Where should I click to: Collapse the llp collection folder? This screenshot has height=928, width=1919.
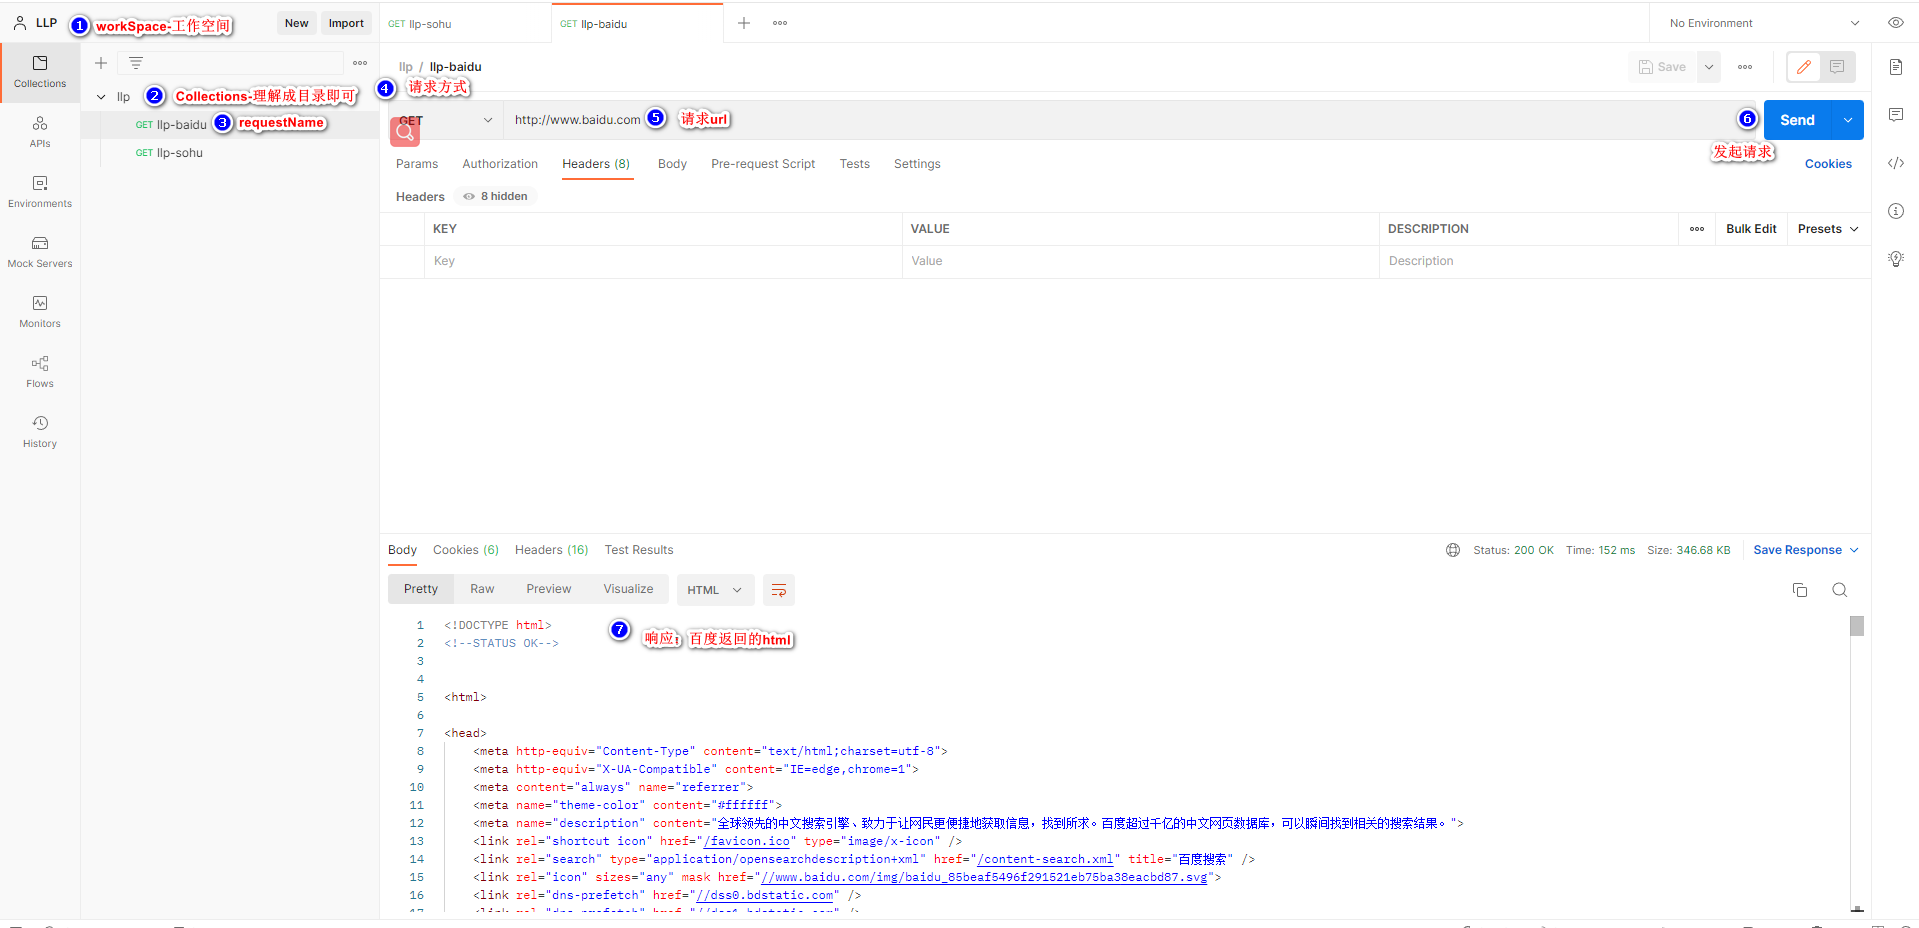(x=101, y=97)
